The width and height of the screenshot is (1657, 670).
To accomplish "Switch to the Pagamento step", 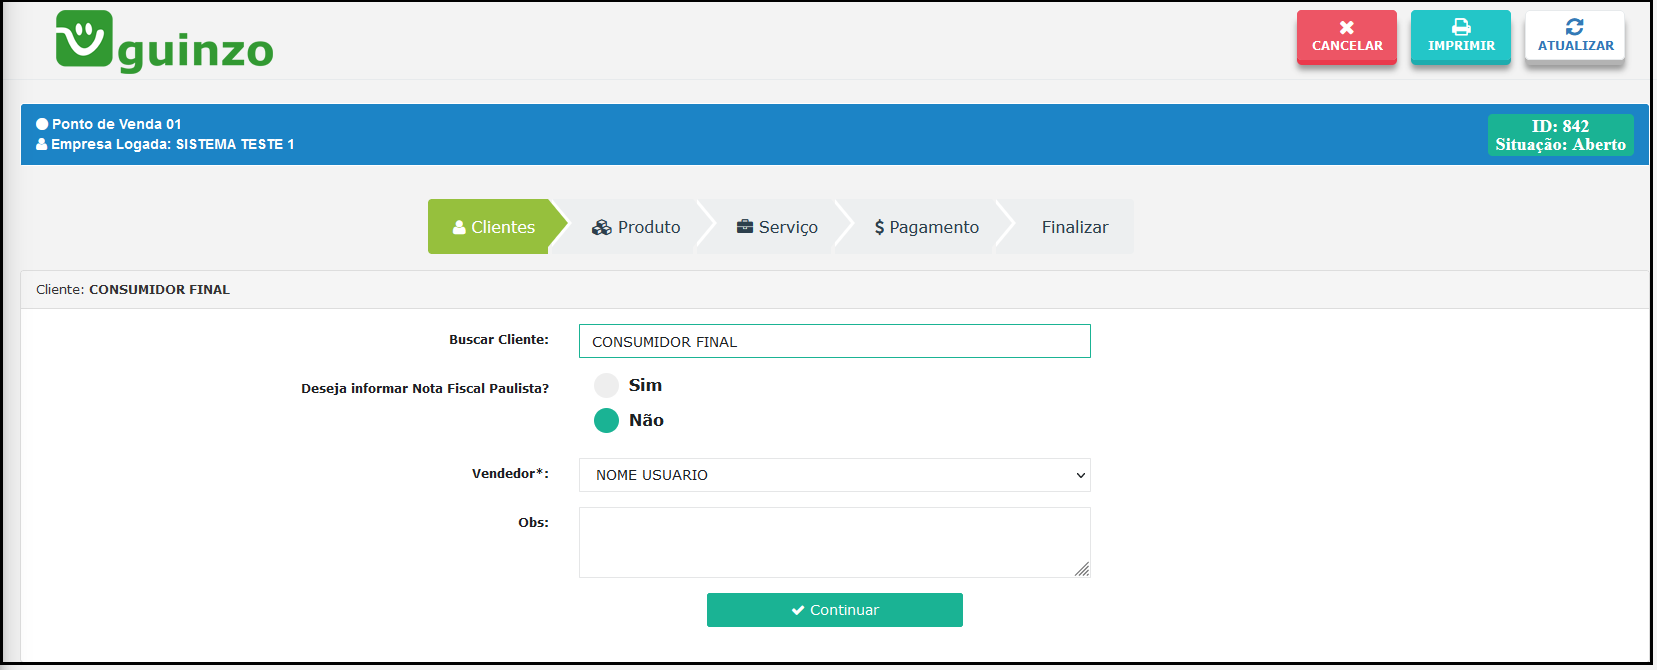I will (x=926, y=228).
